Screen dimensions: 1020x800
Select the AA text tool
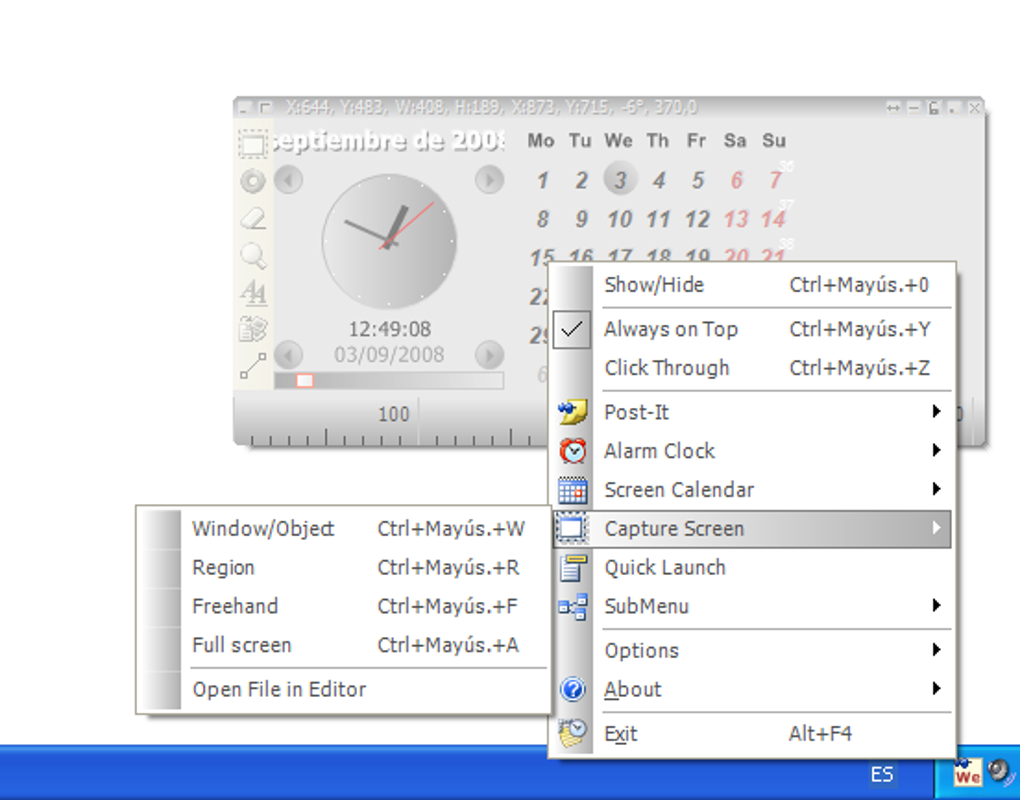(x=252, y=292)
